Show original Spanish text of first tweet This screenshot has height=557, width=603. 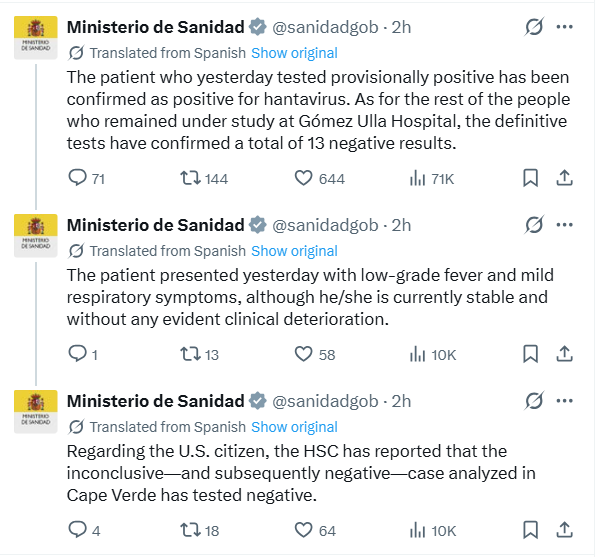(x=294, y=53)
